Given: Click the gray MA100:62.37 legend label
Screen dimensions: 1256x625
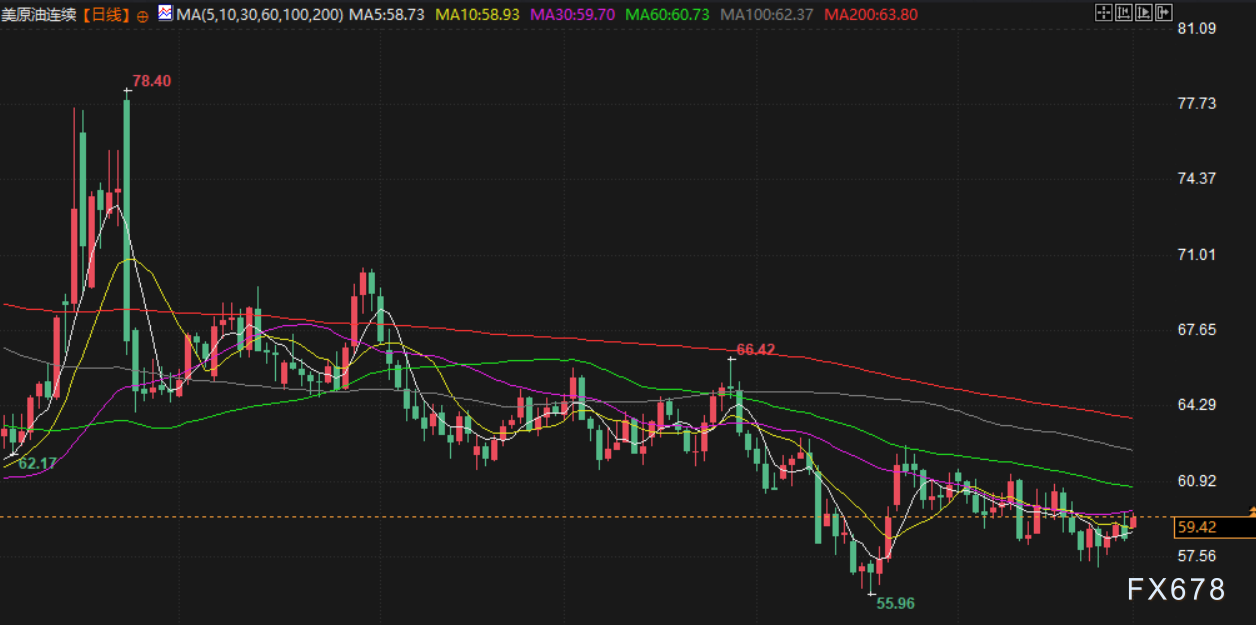Looking at the screenshot, I should (x=767, y=15).
